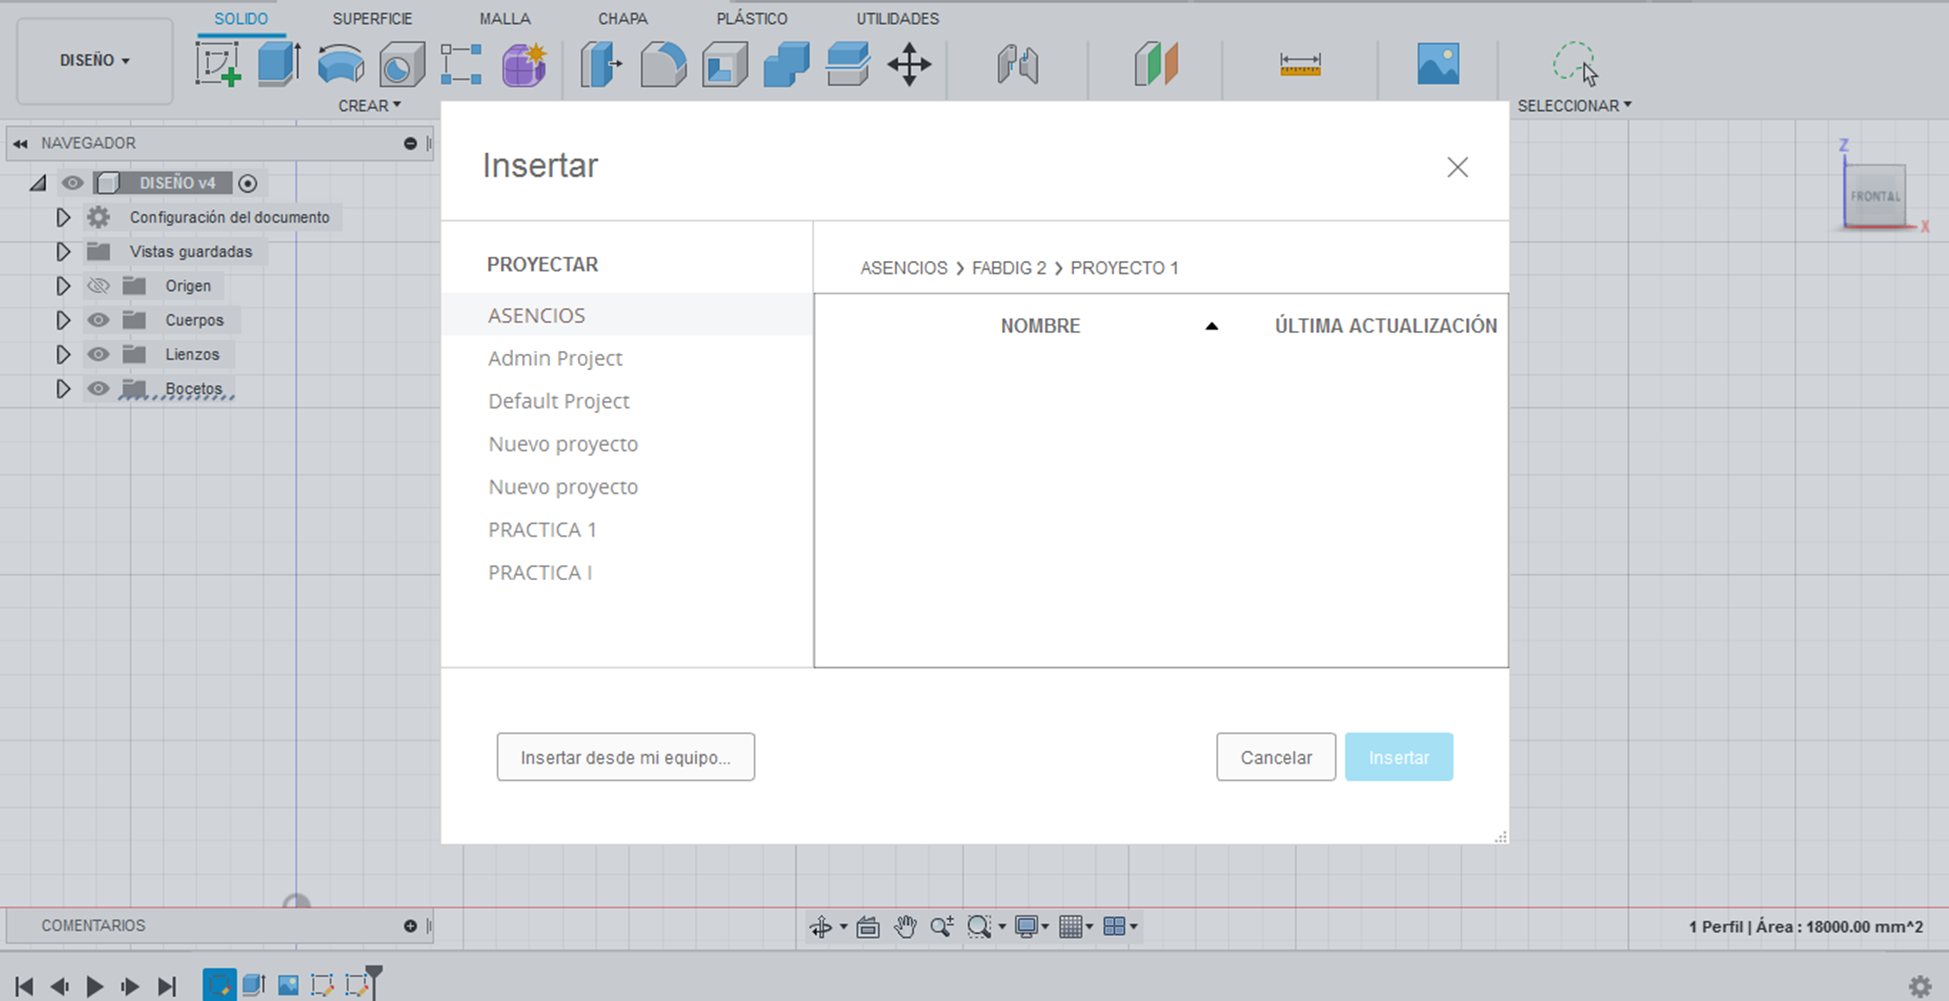Activate the DISEÑO v4 component radio button
Image resolution: width=1949 pixels, height=1001 pixels.
tap(248, 183)
